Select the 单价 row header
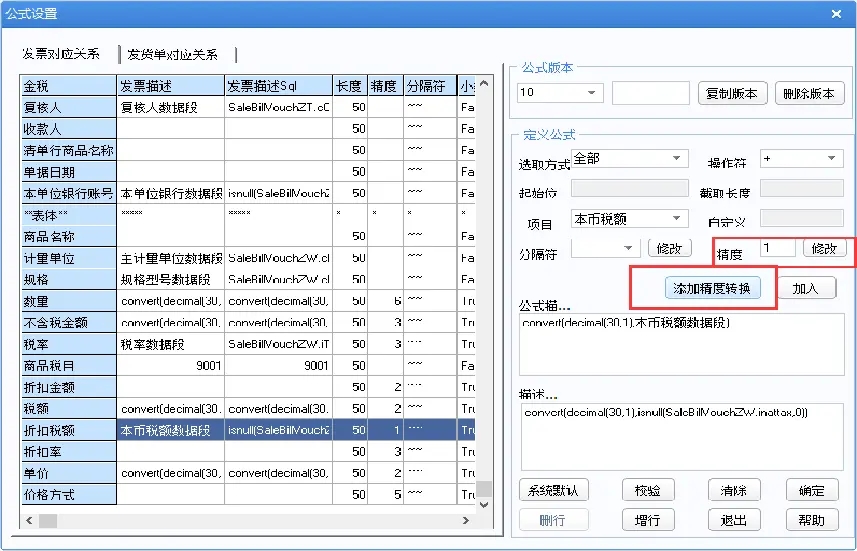 68,473
